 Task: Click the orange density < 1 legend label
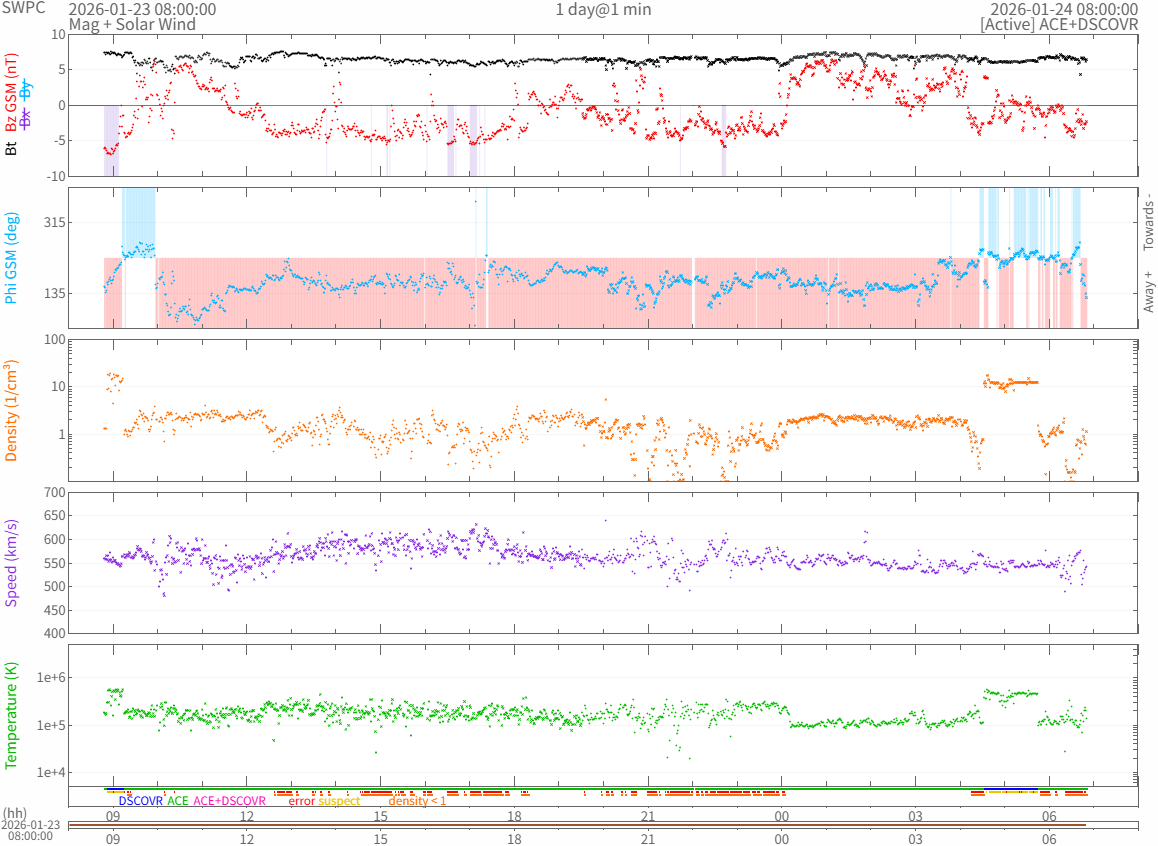click(417, 801)
